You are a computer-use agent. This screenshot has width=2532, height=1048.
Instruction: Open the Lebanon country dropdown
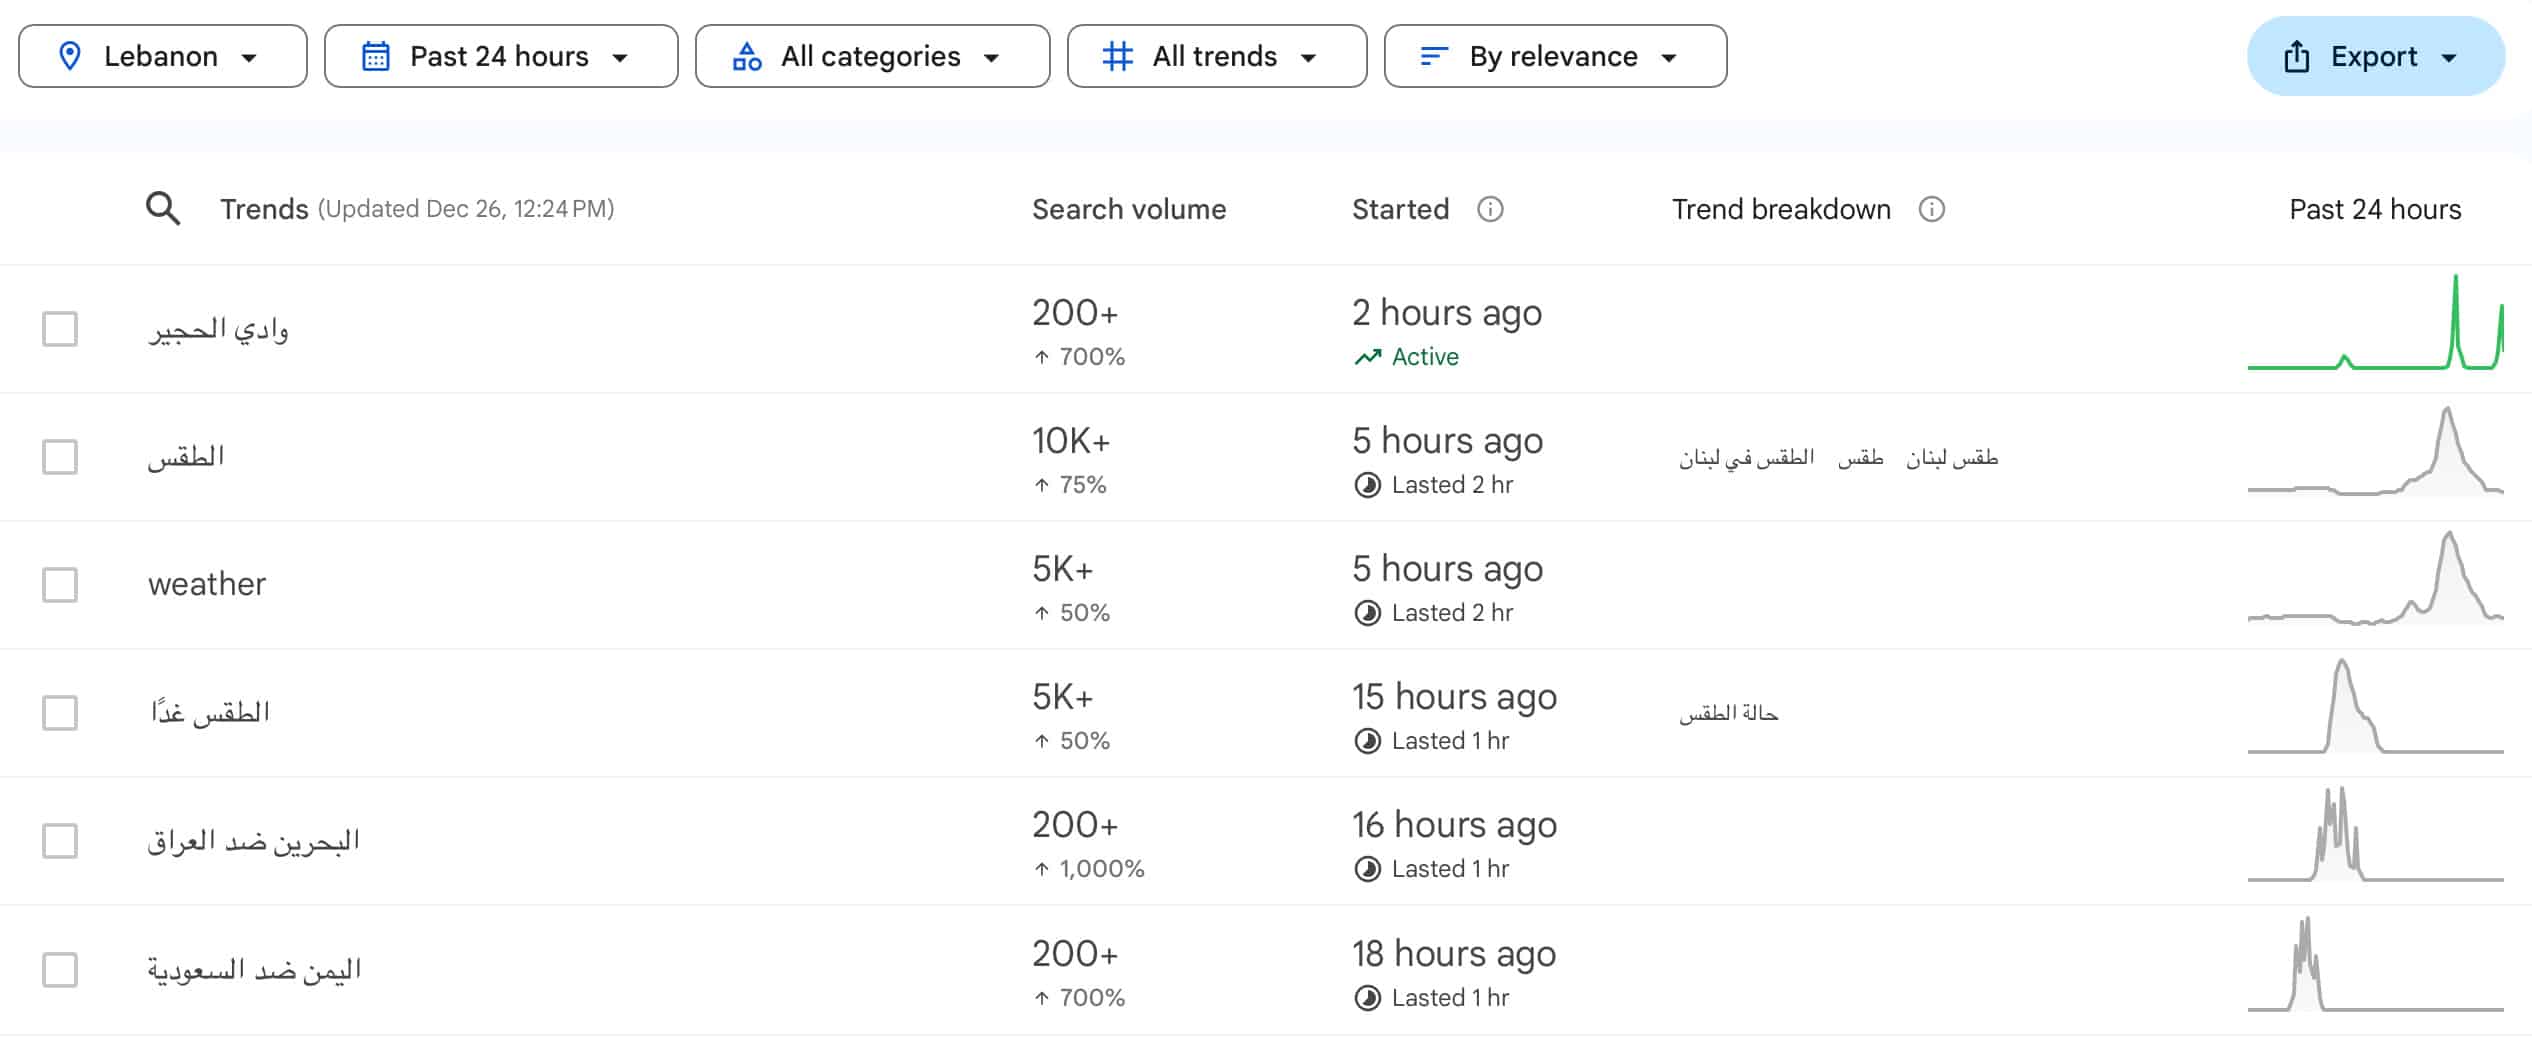(162, 56)
